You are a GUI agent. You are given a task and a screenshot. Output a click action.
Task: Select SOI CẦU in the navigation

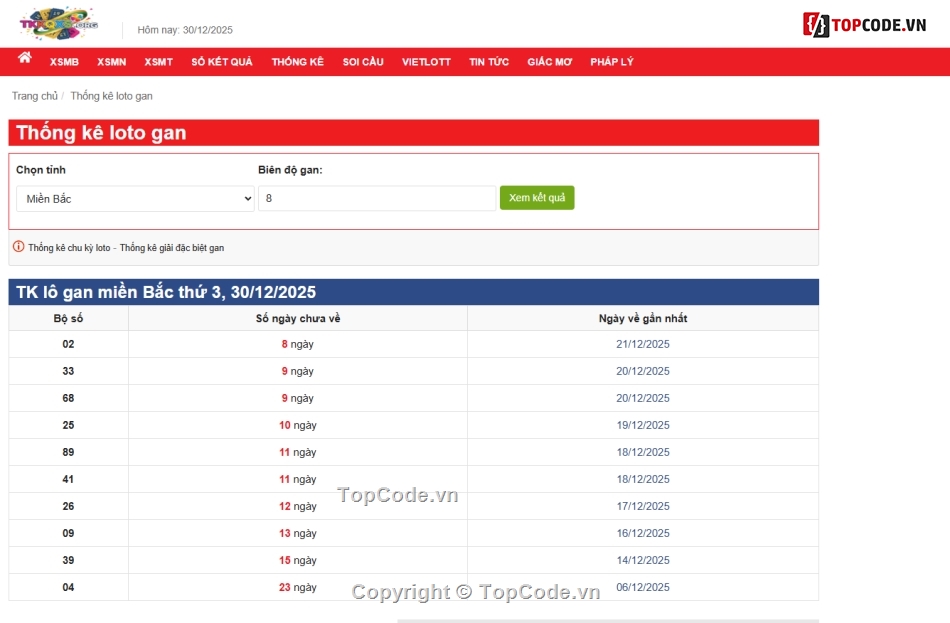362,61
